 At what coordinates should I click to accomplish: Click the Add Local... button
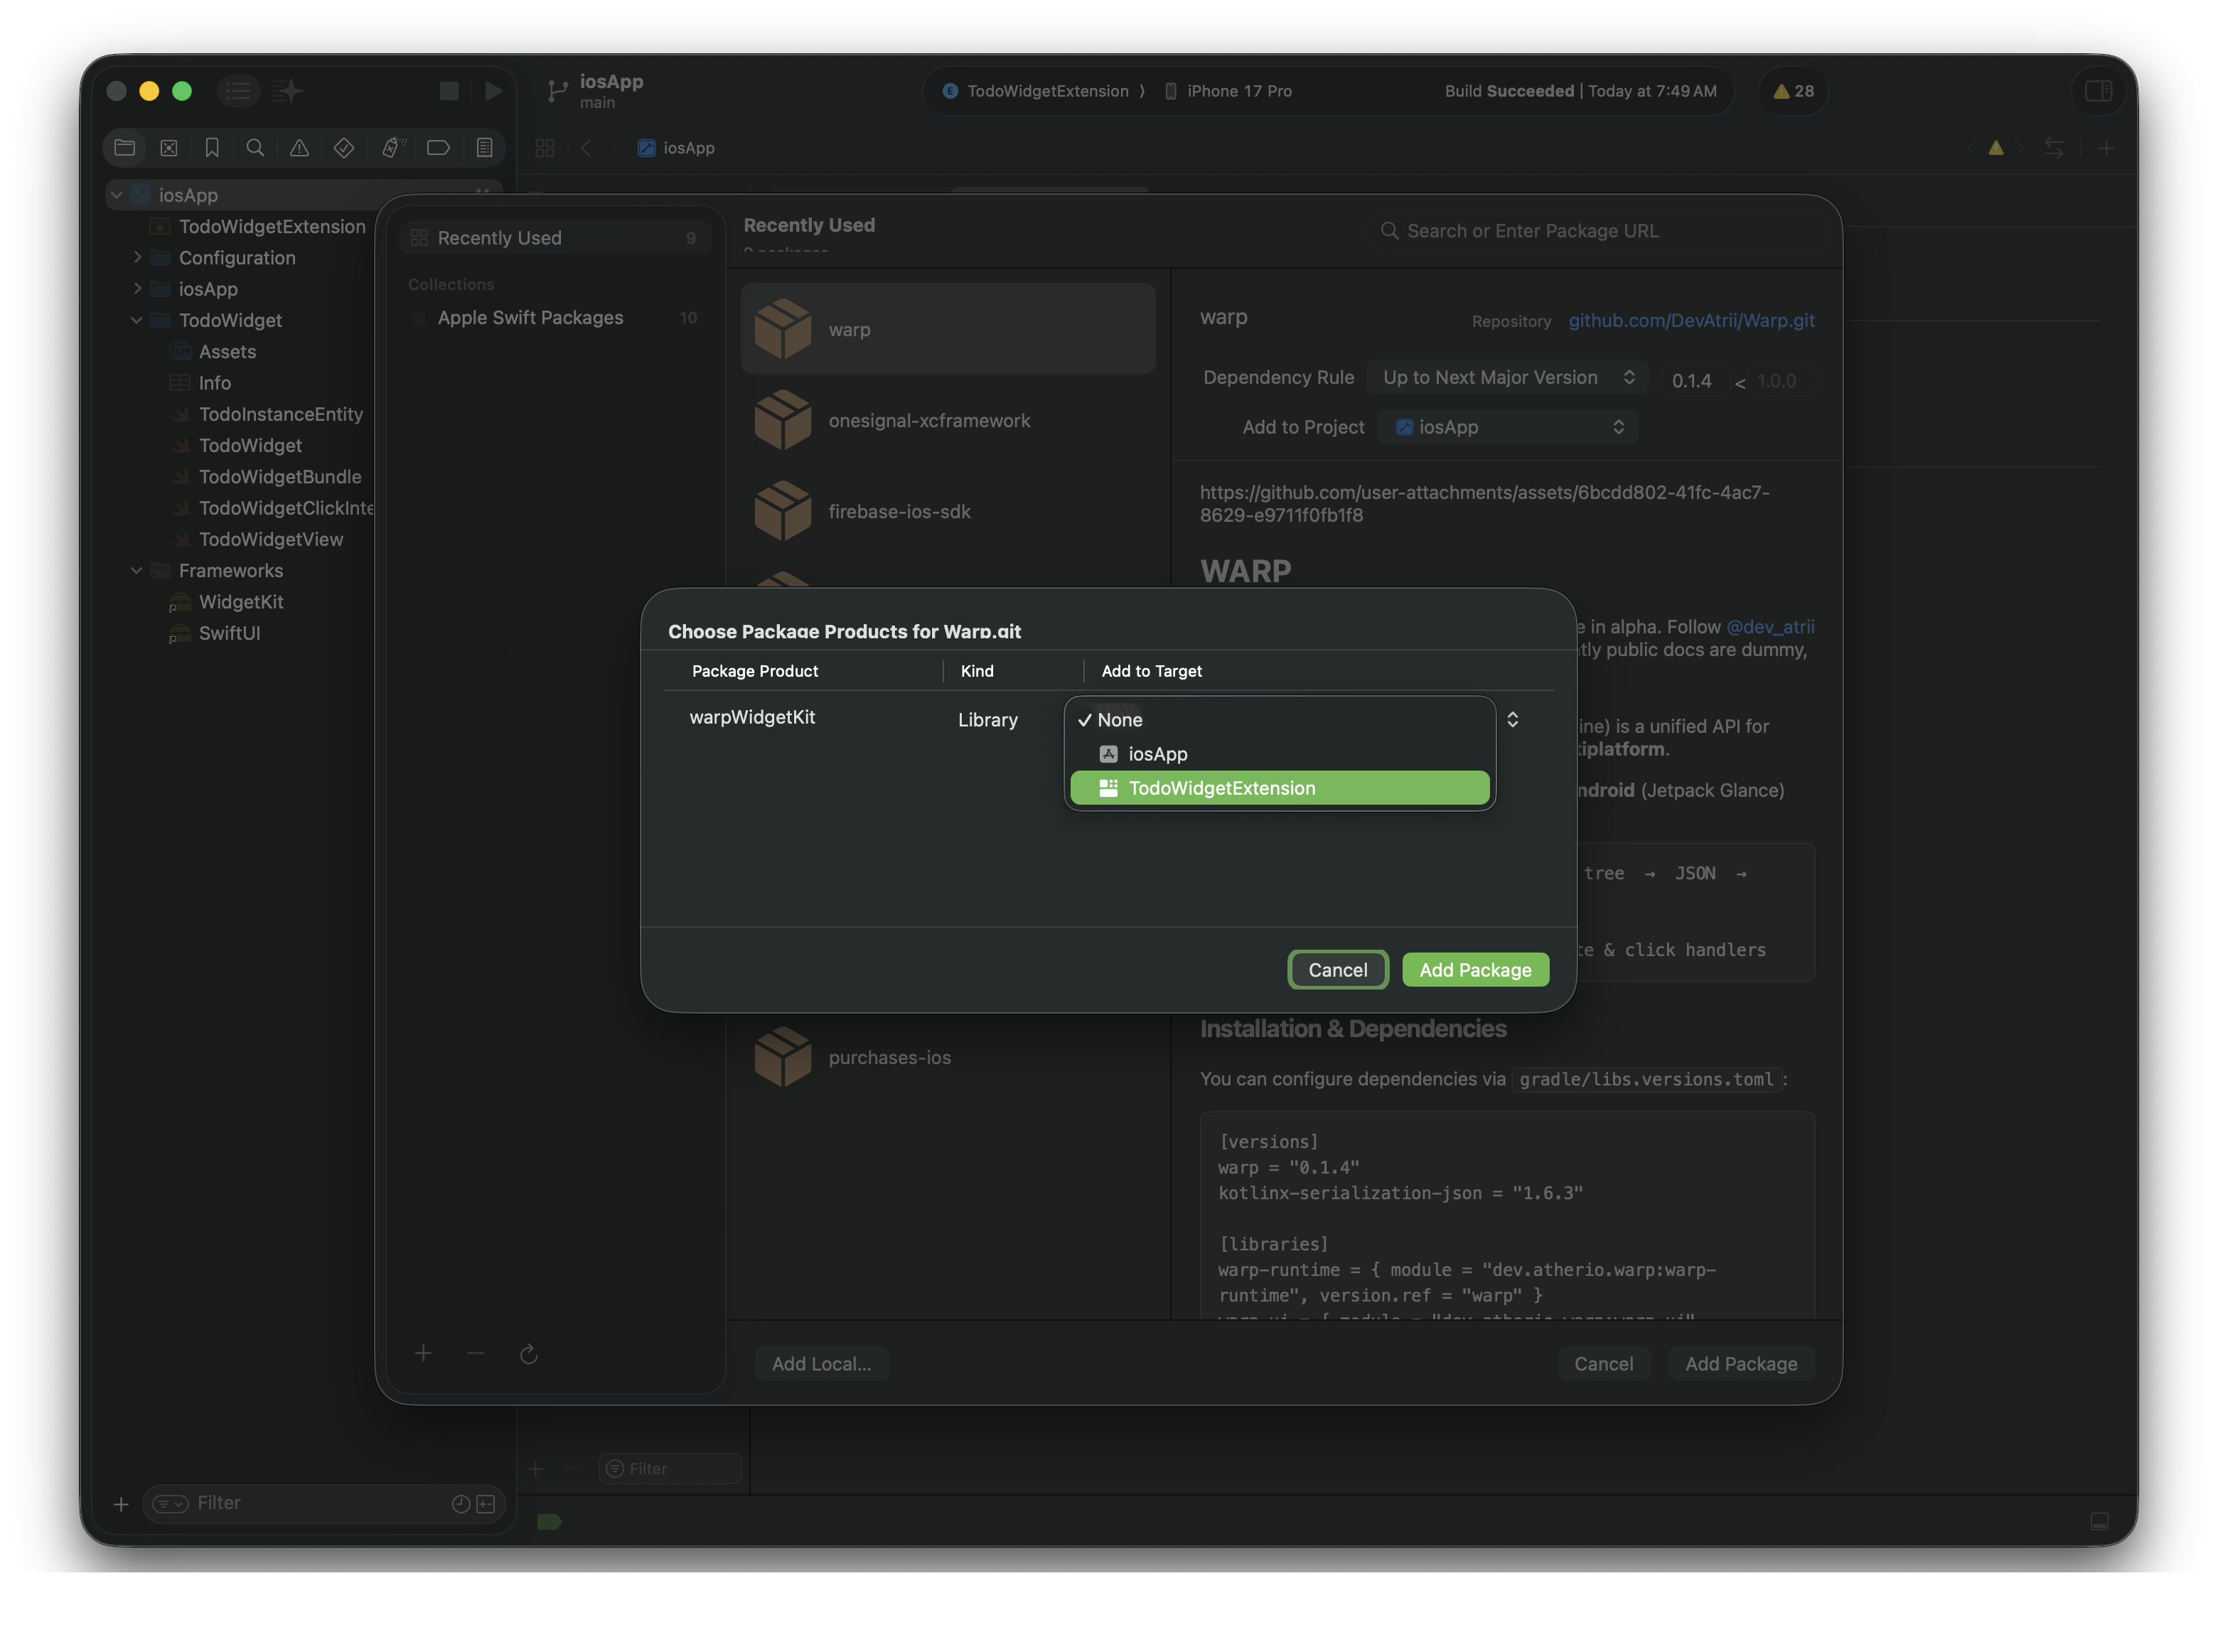pyautogui.click(x=821, y=1364)
